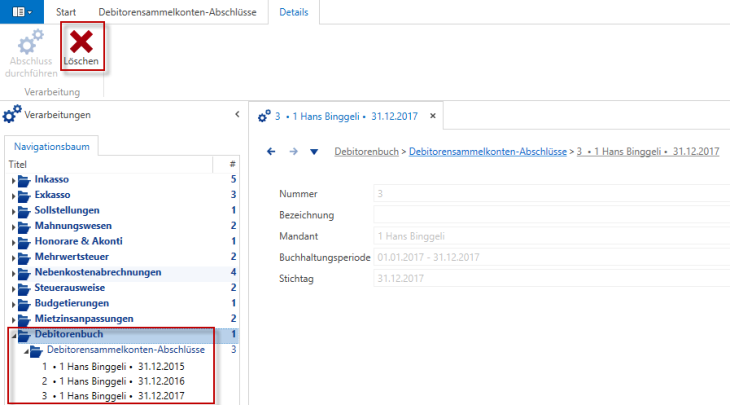Image resolution: width=730 pixels, height=405 pixels.
Task: Click the 3 • 1 Hans Binggeli breadcrumb link
Action: (x=648, y=152)
